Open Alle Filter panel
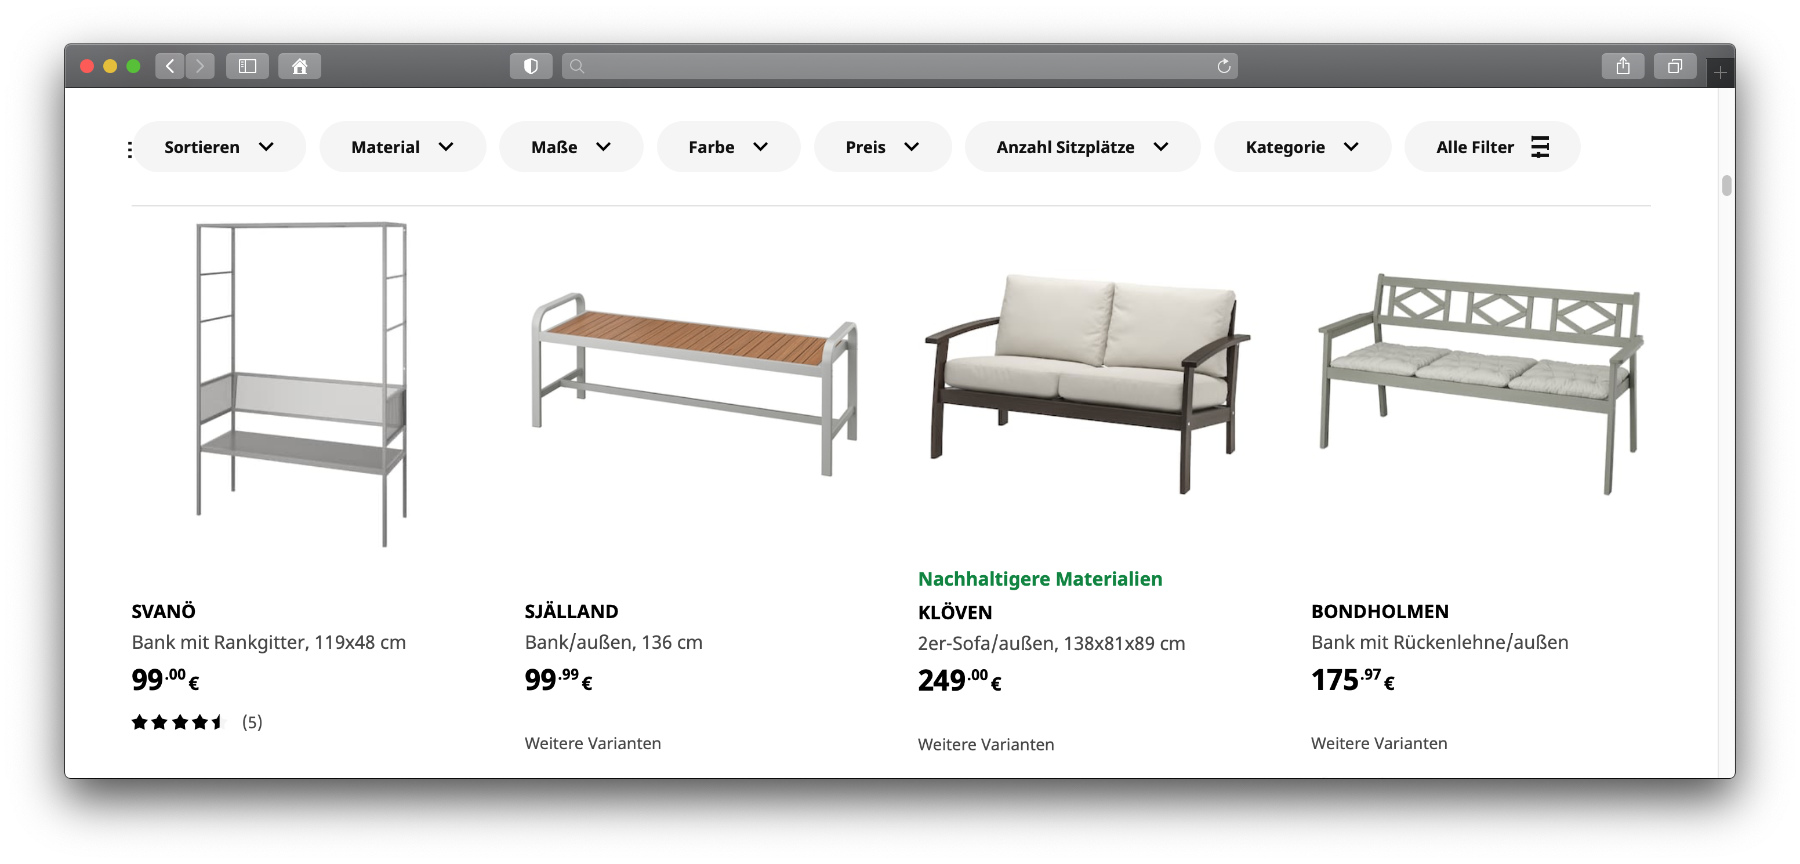 tap(1493, 147)
